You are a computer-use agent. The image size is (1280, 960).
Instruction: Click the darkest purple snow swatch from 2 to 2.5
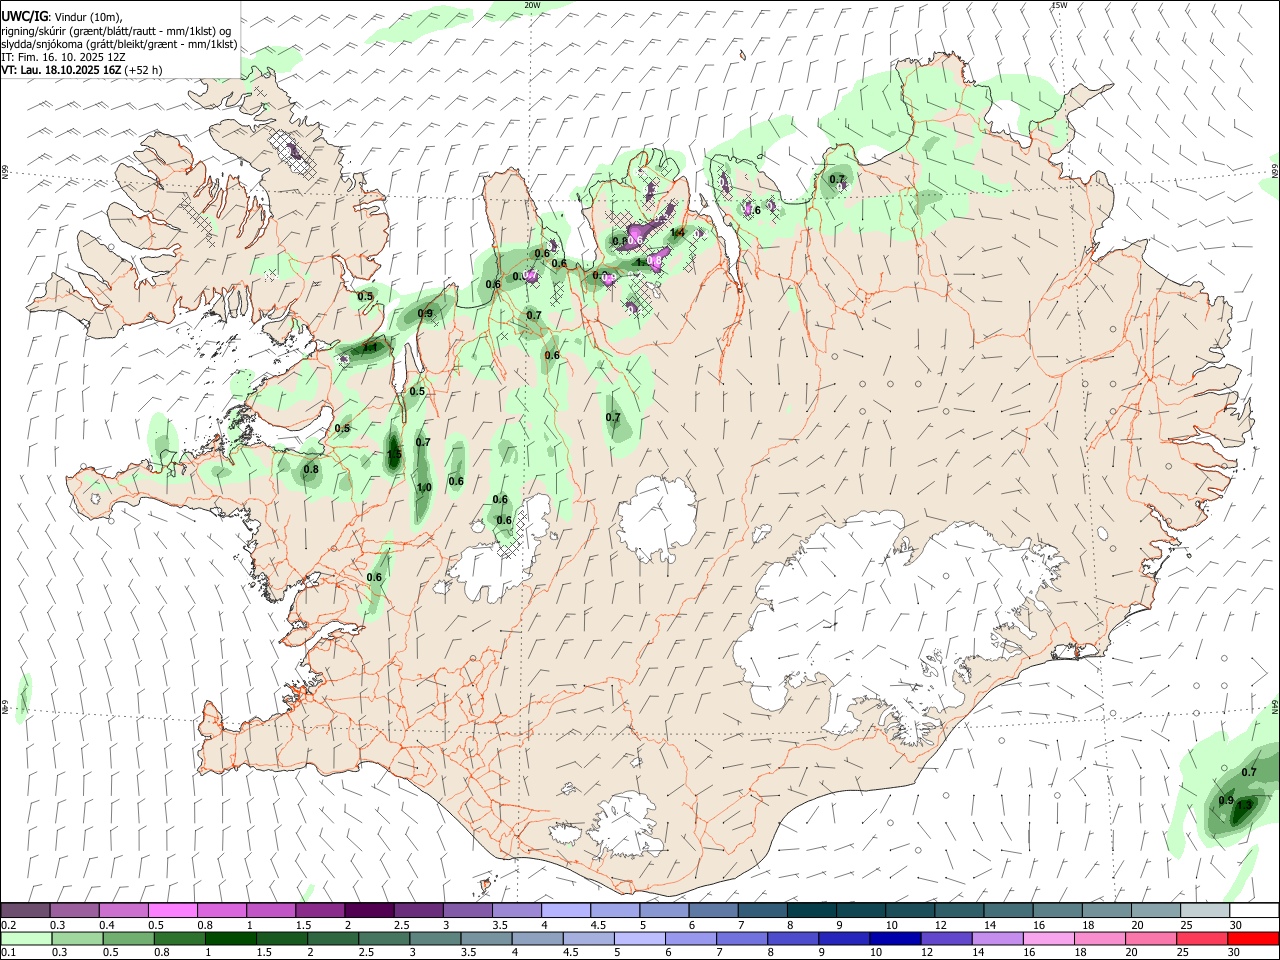click(x=369, y=910)
